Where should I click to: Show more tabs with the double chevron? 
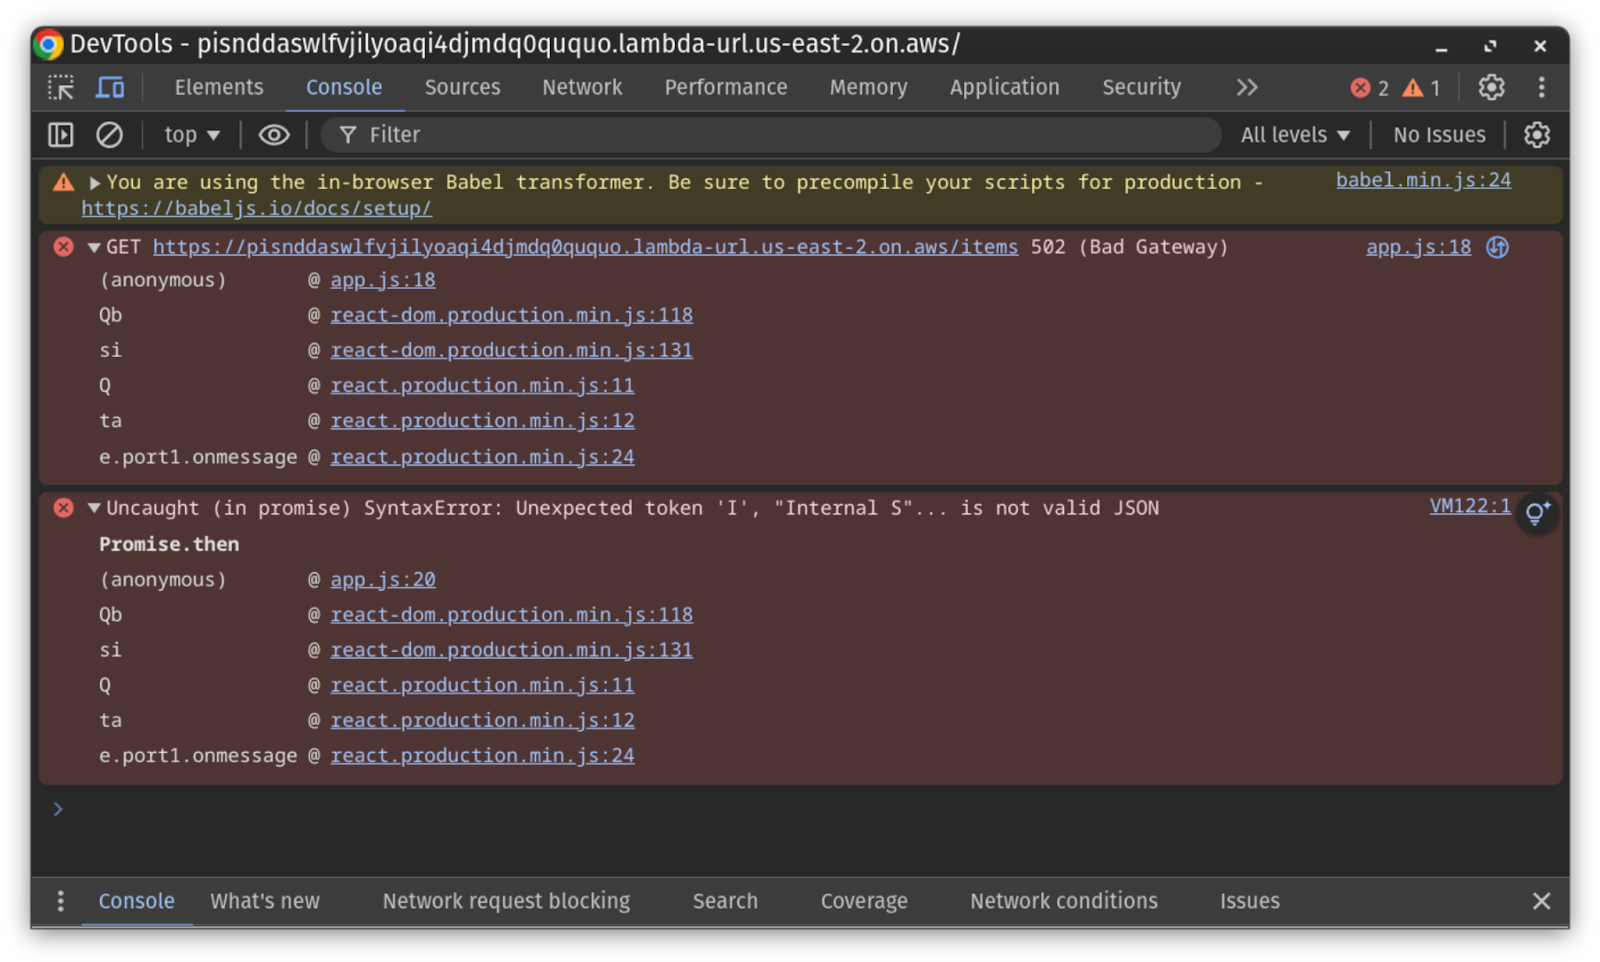[x=1246, y=88]
